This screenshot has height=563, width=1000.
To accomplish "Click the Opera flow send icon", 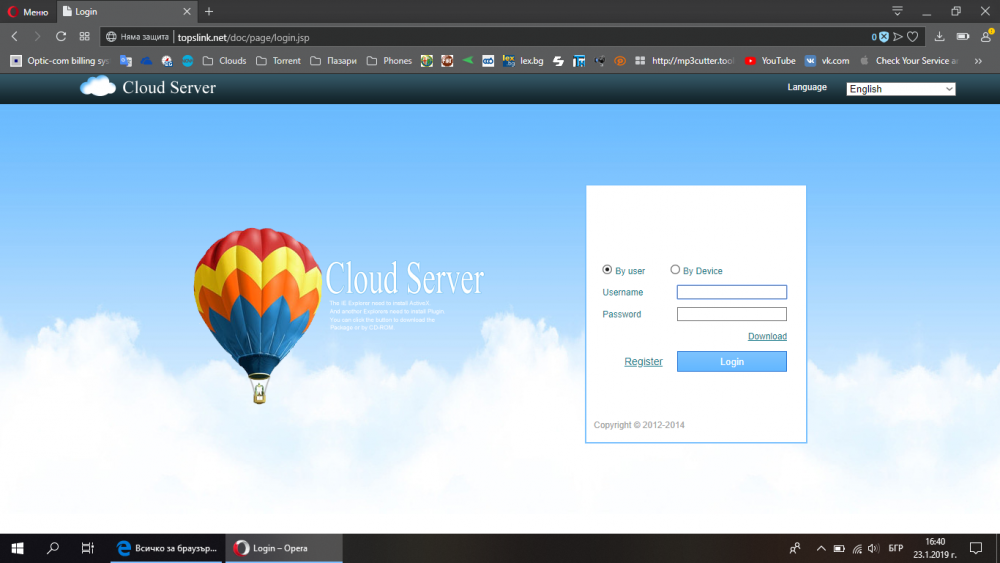I will pos(898,37).
